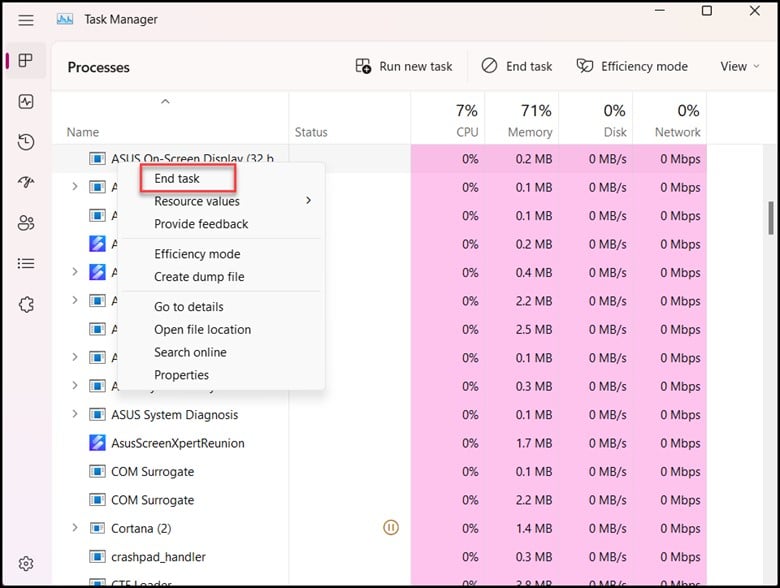Open the Details sidebar tab

[26, 263]
